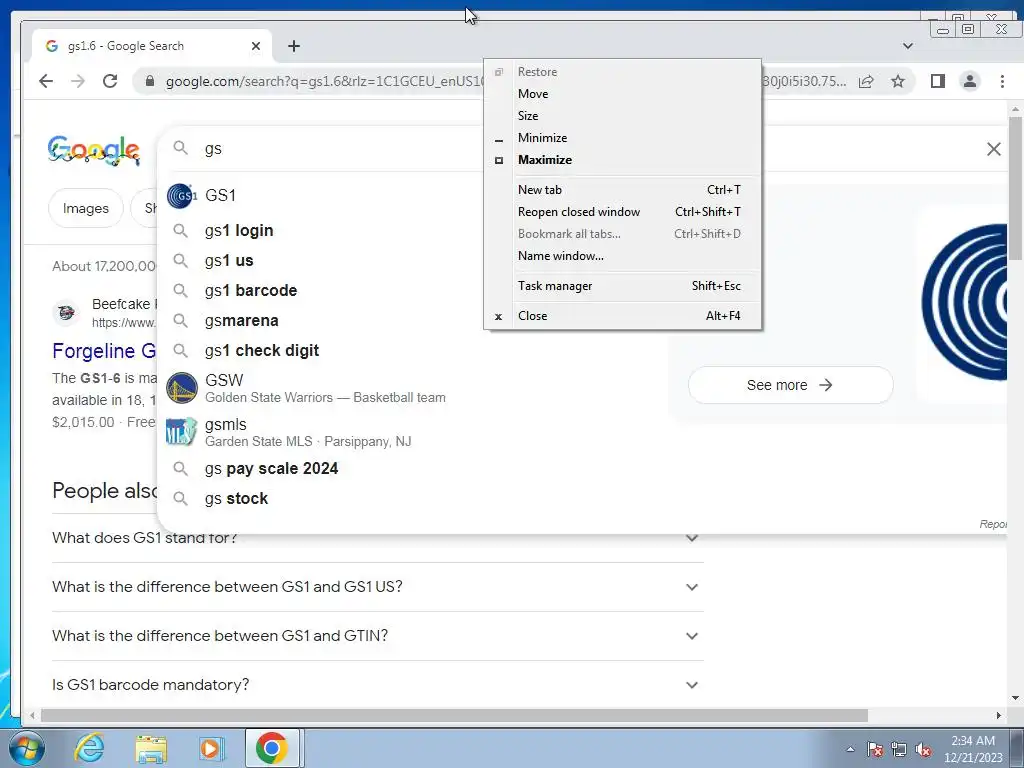Image resolution: width=1024 pixels, height=768 pixels.
Task: Show hidden system tray icons
Action: click(x=850, y=749)
